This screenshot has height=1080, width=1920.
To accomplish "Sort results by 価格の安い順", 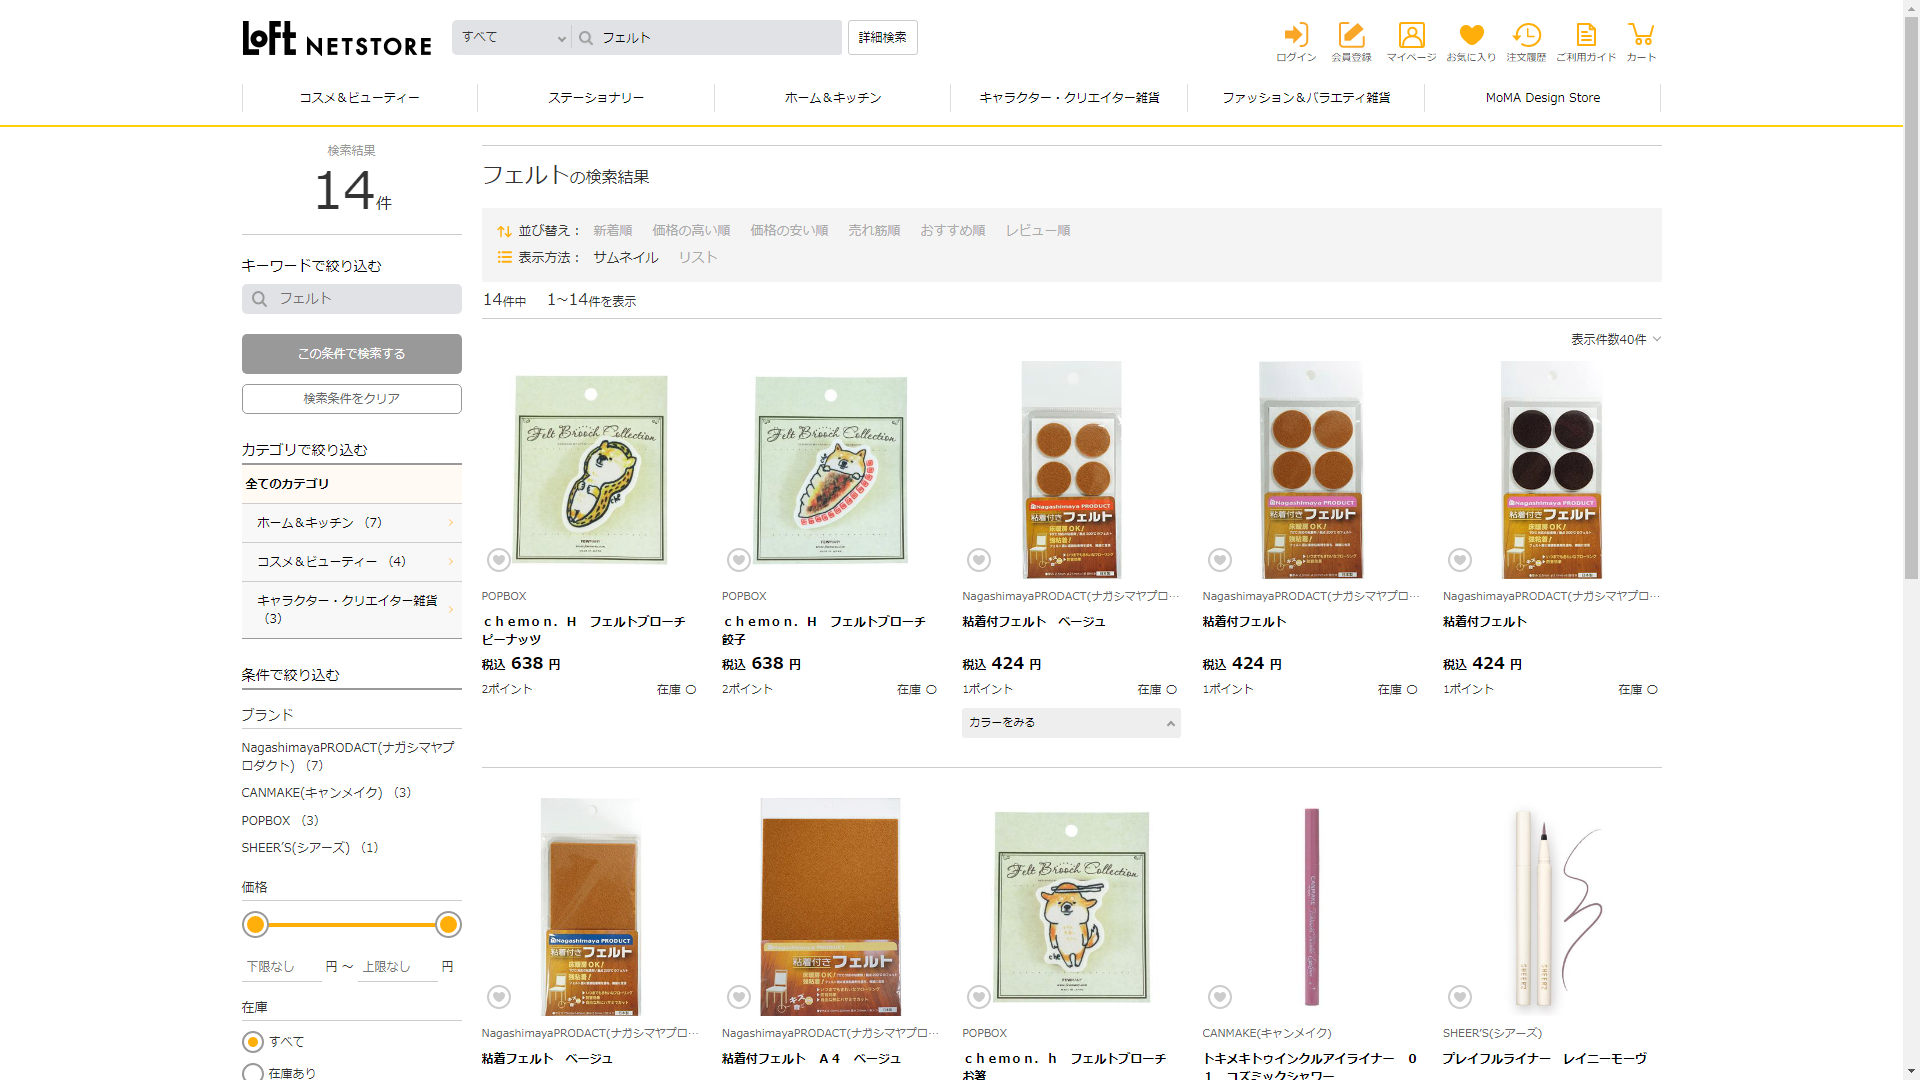I will pyautogui.click(x=789, y=231).
